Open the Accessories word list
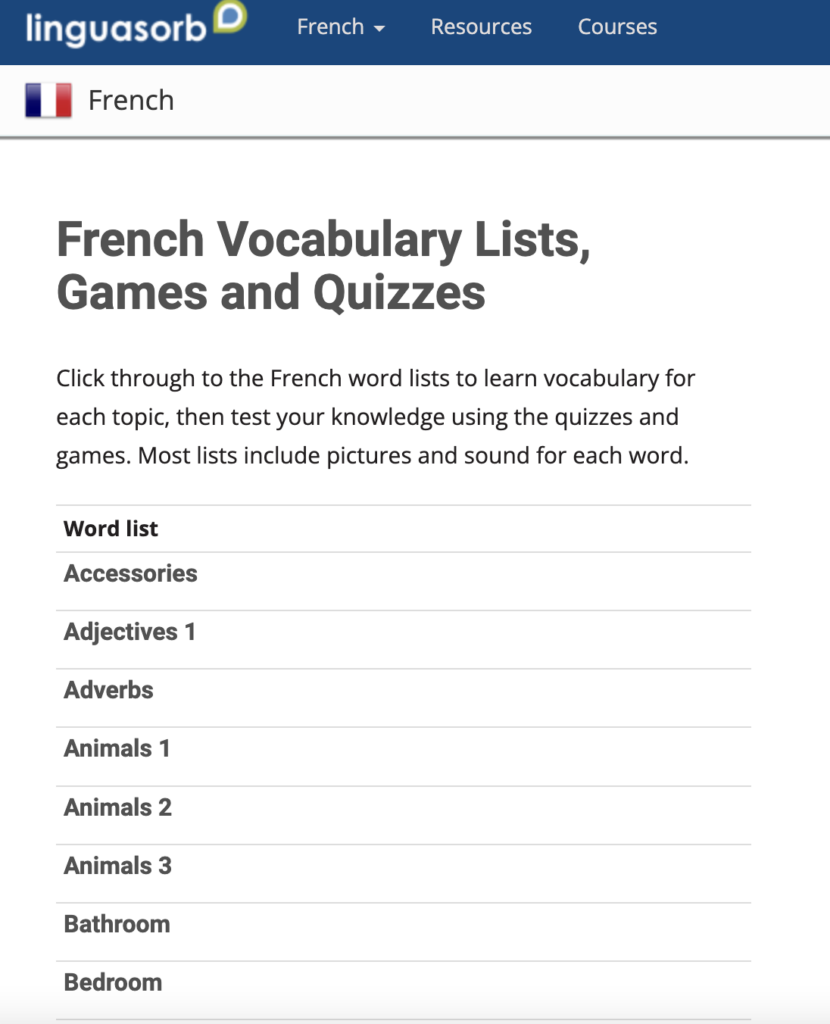 (x=130, y=574)
